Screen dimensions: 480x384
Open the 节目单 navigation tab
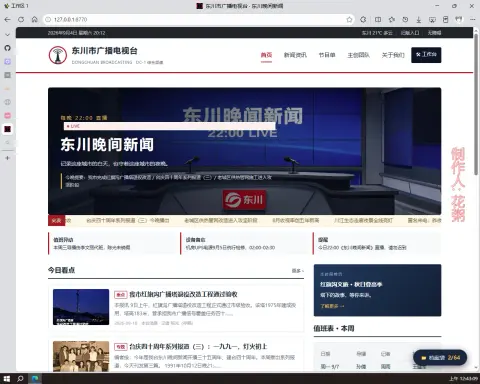(327, 55)
